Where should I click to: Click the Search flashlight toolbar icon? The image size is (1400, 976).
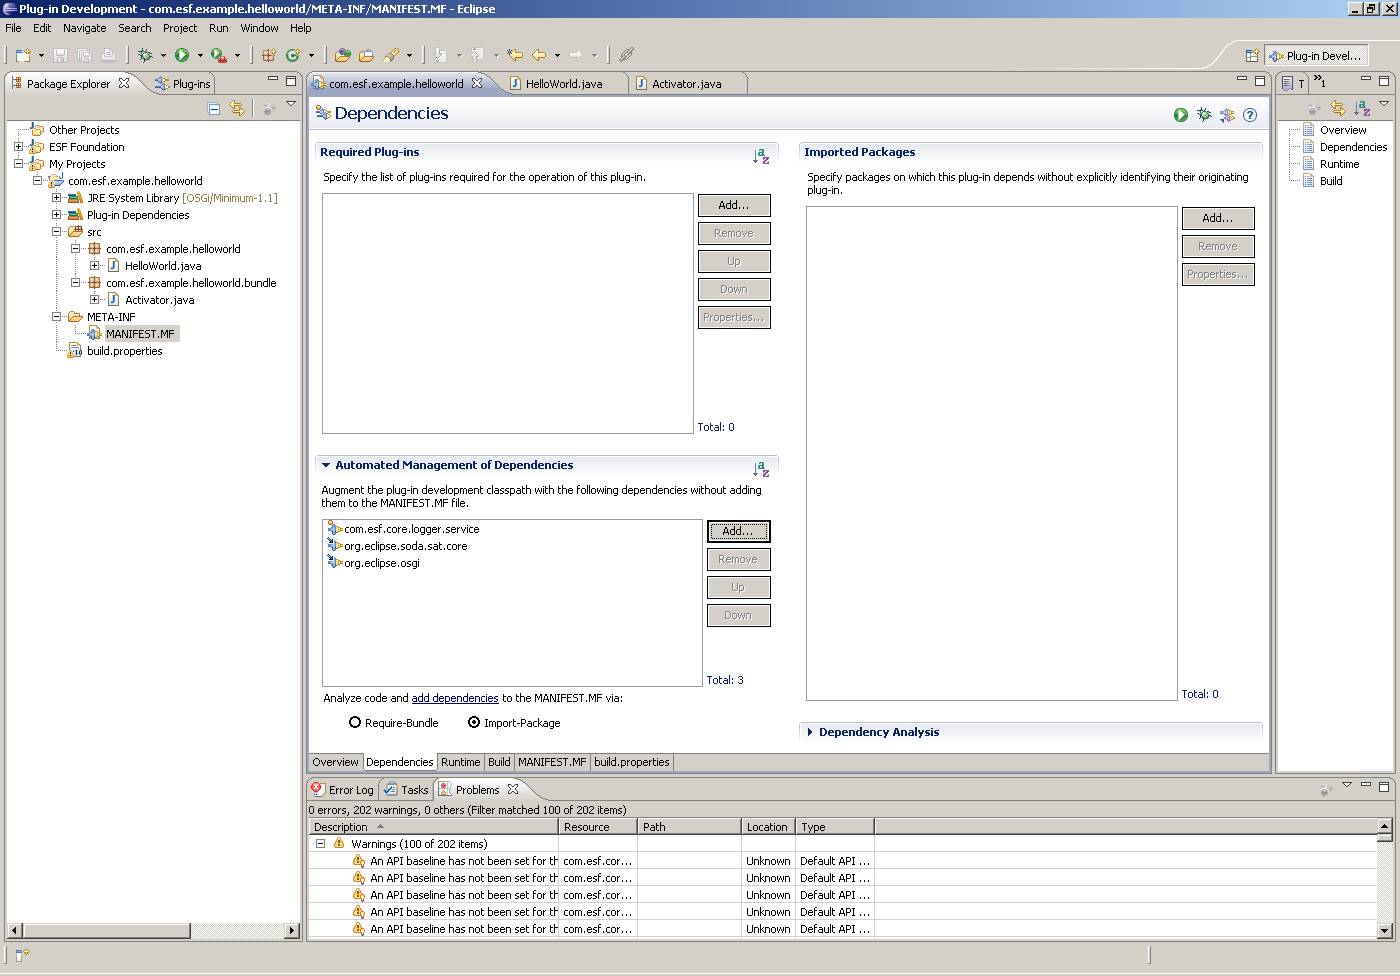[391, 55]
